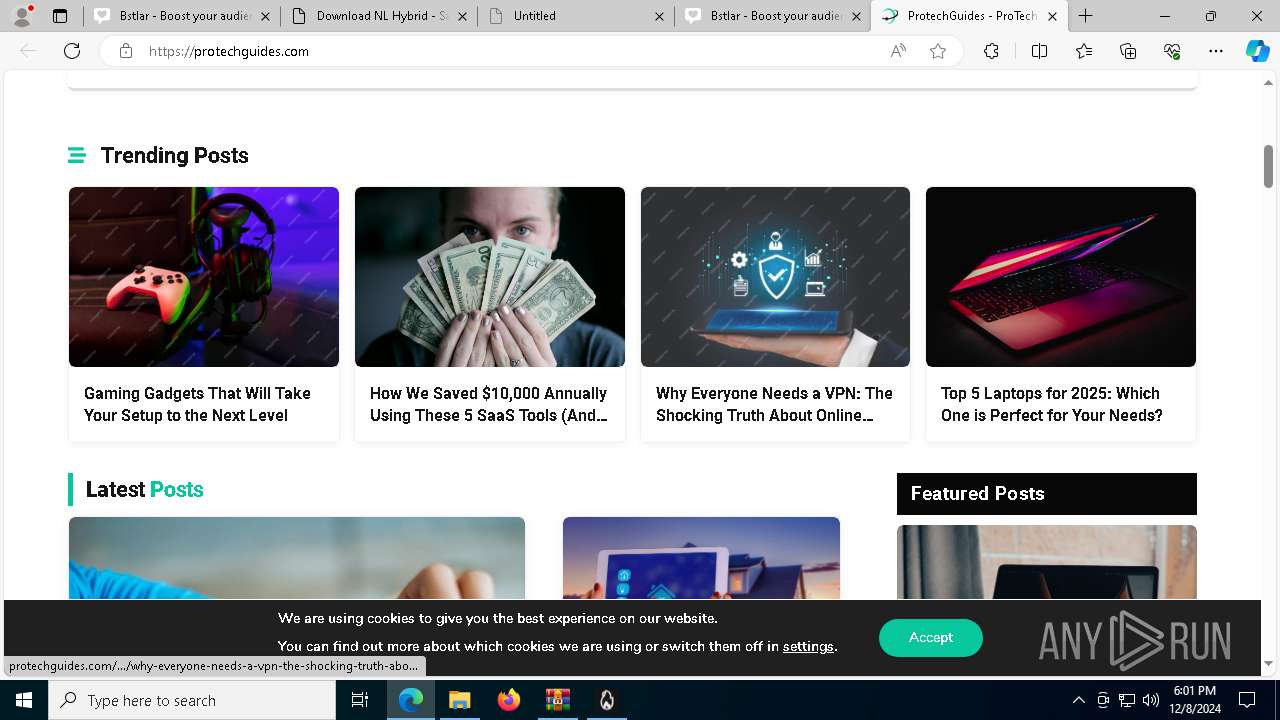This screenshot has width=1280, height=720.
Task: Click the taskbar search box
Action: (x=192, y=700)
